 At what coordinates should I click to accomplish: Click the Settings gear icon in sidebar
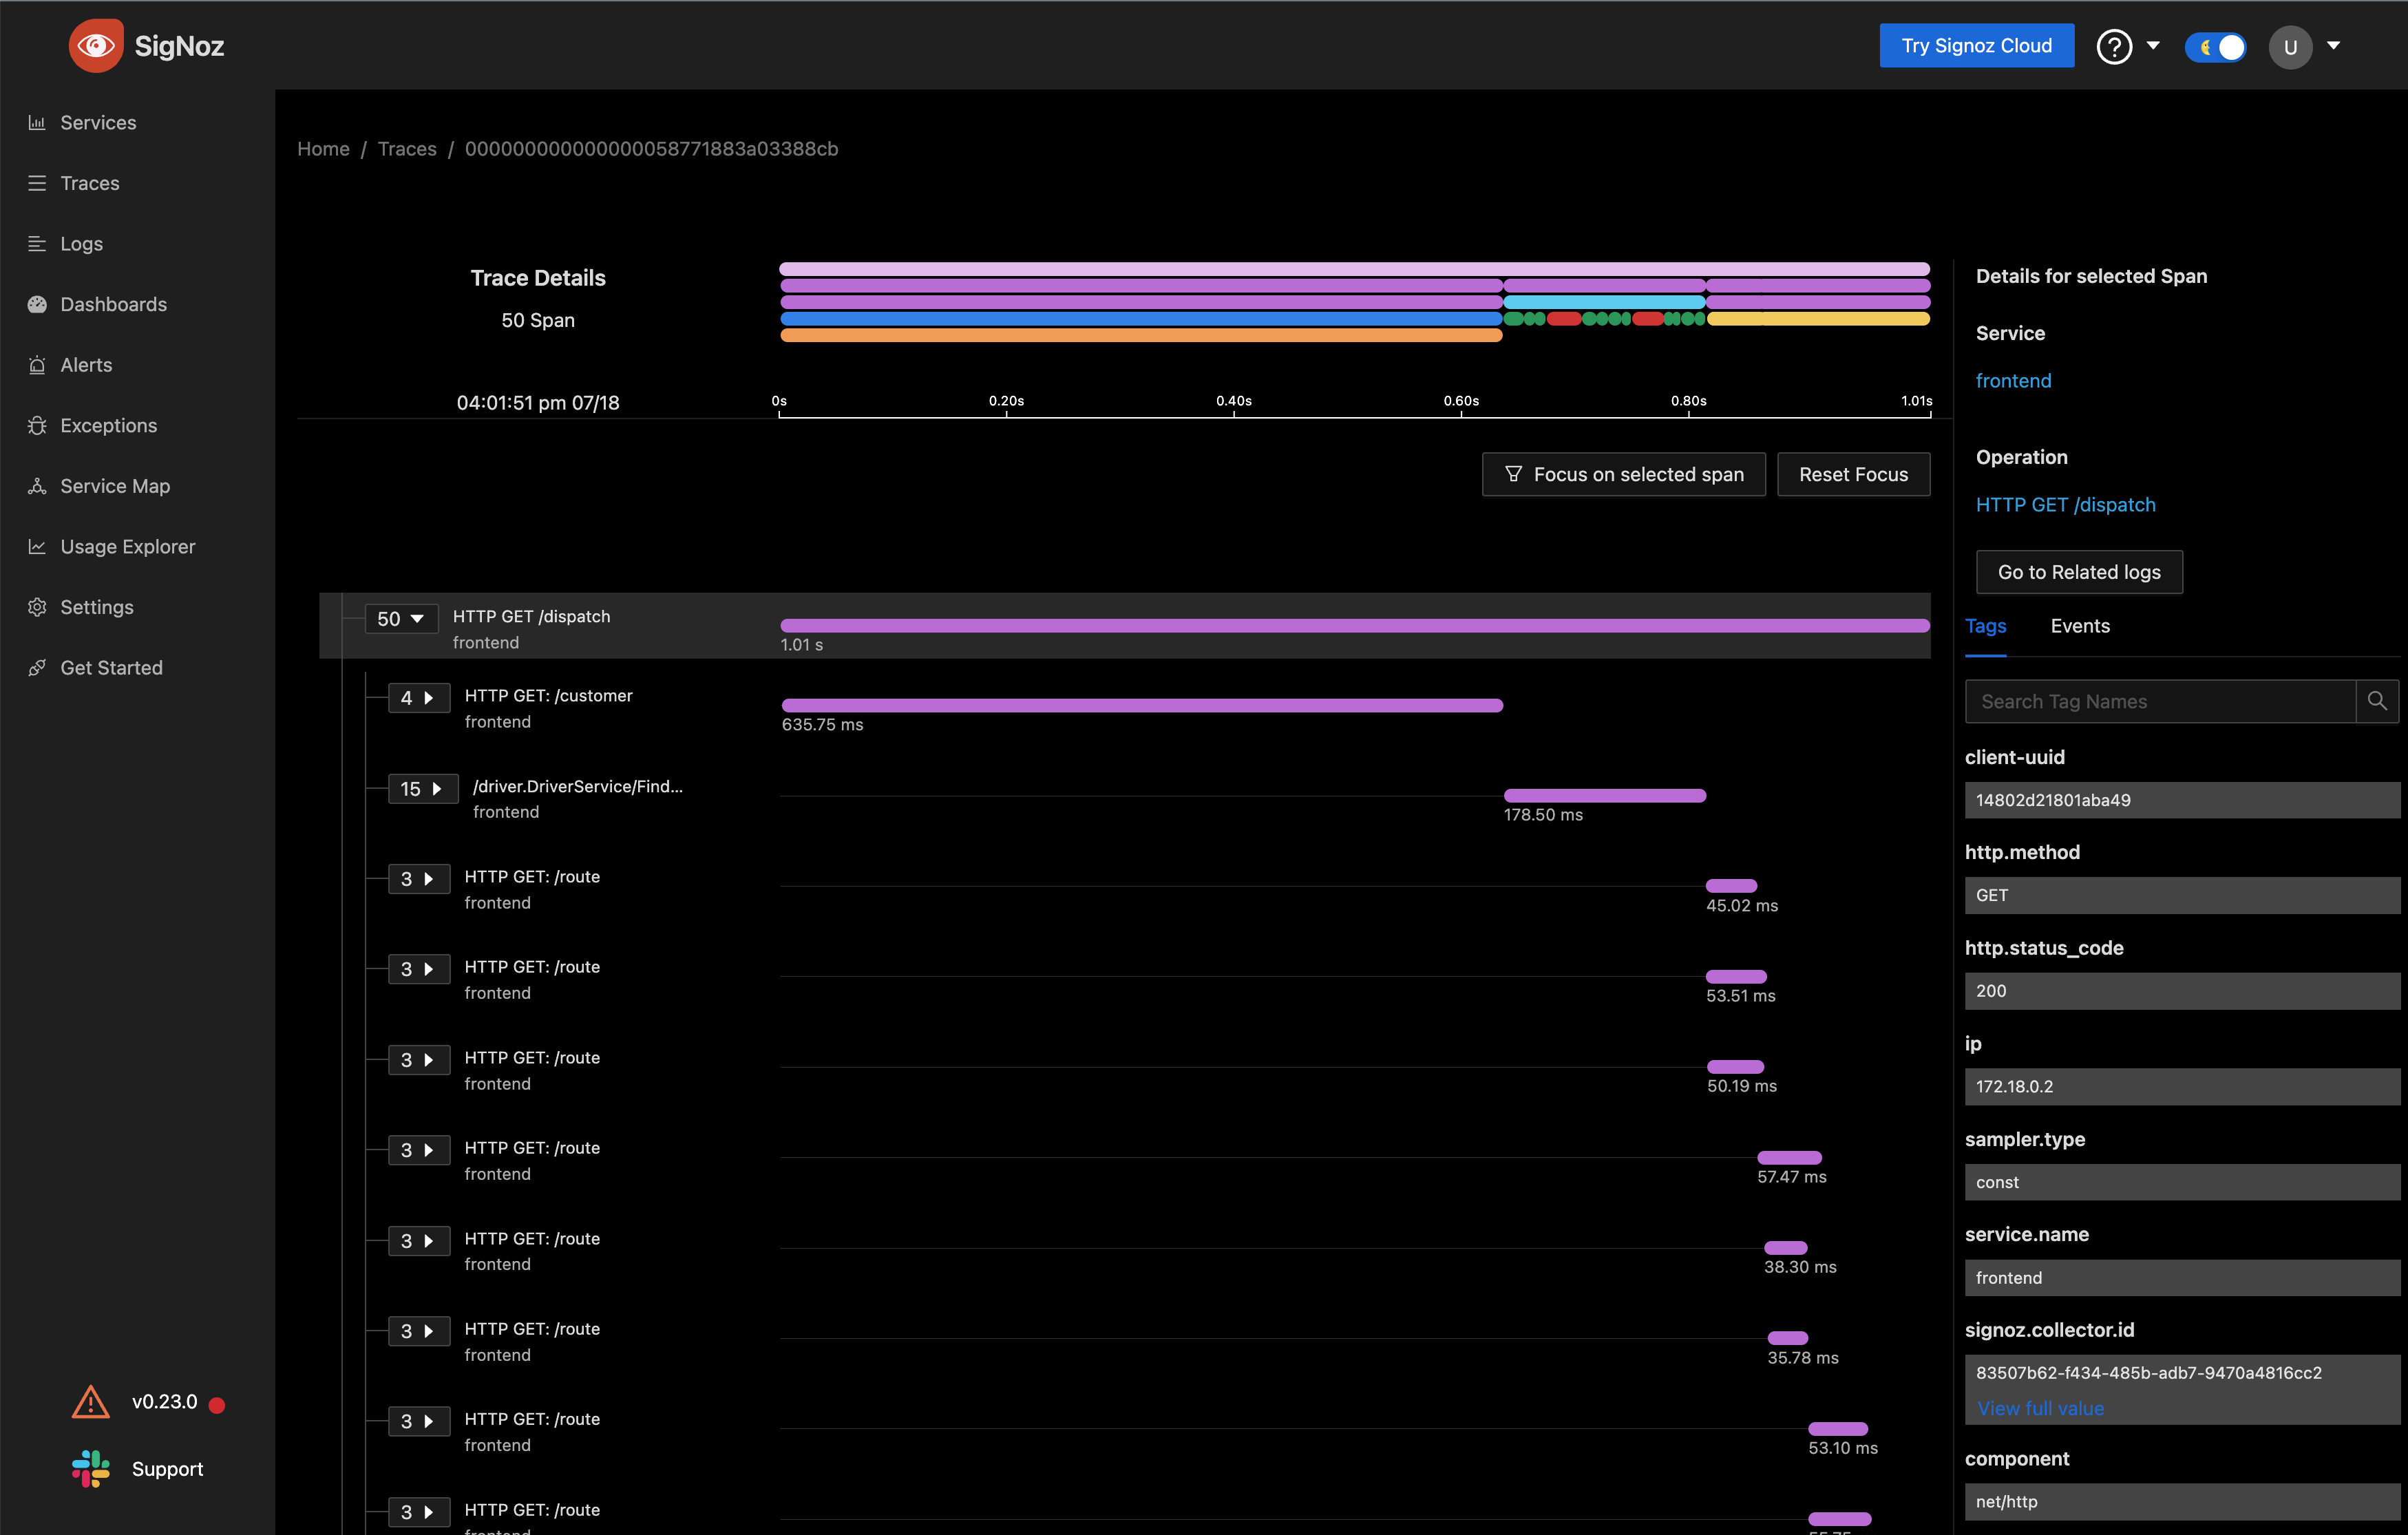[37, 607]
